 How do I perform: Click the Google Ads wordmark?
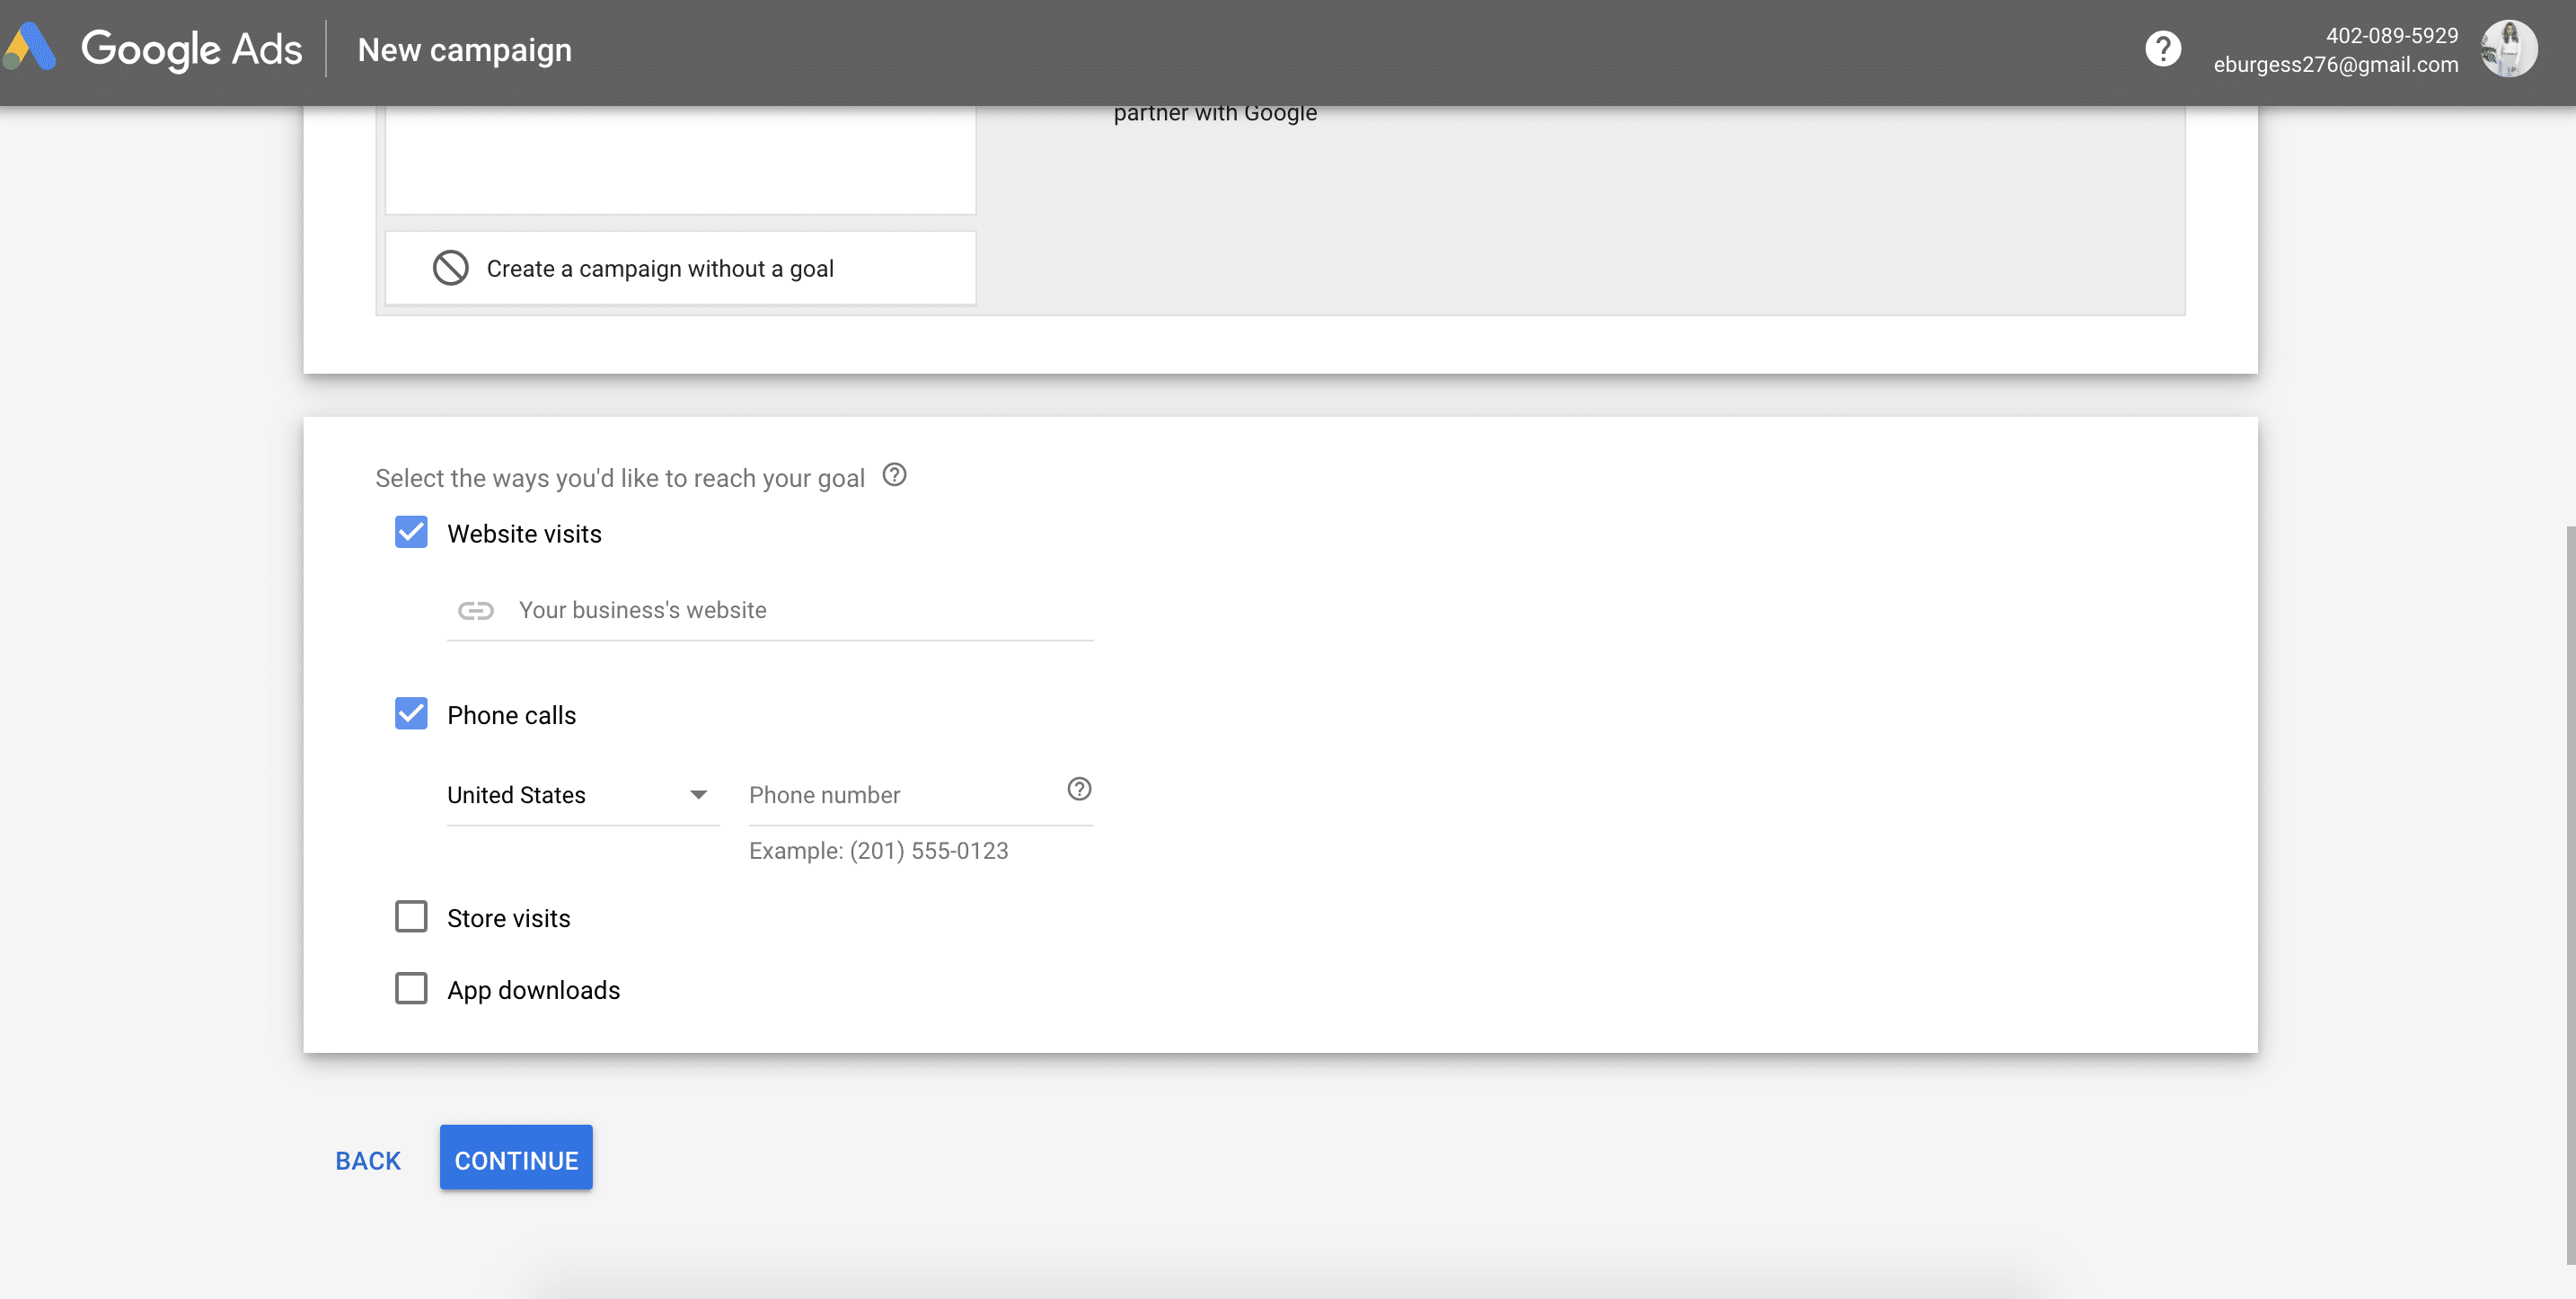click(x=191, y=49)
